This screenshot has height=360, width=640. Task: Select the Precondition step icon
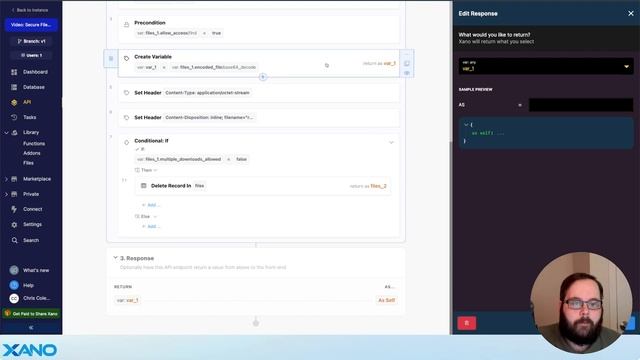coord(126,25)
